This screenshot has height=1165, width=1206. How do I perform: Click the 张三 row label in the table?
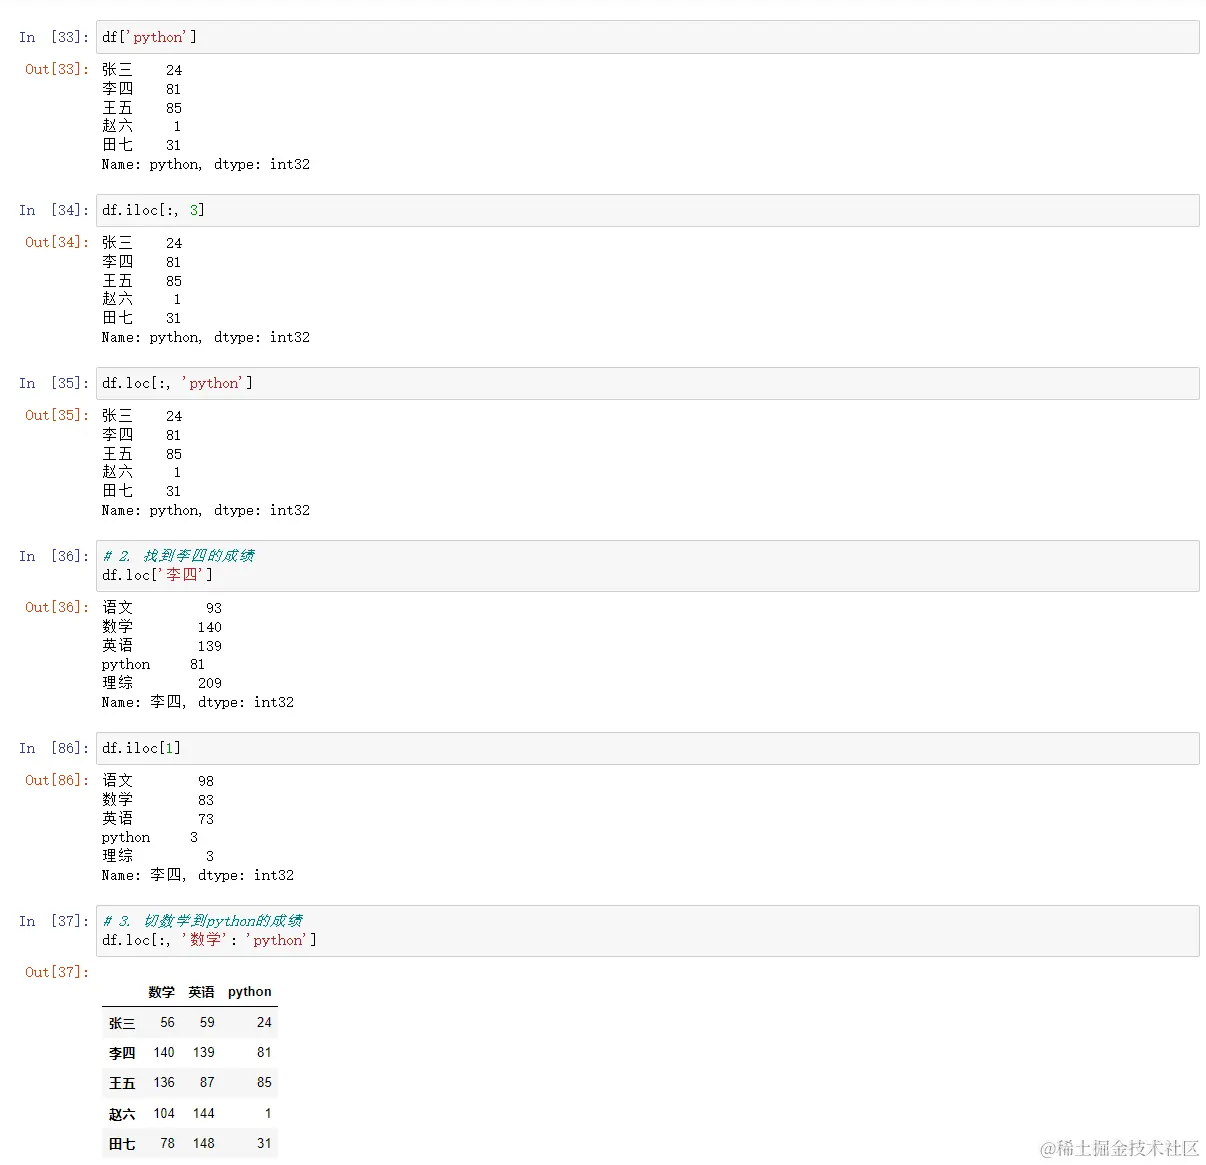pyautogui.click(x=122, y=1023)
